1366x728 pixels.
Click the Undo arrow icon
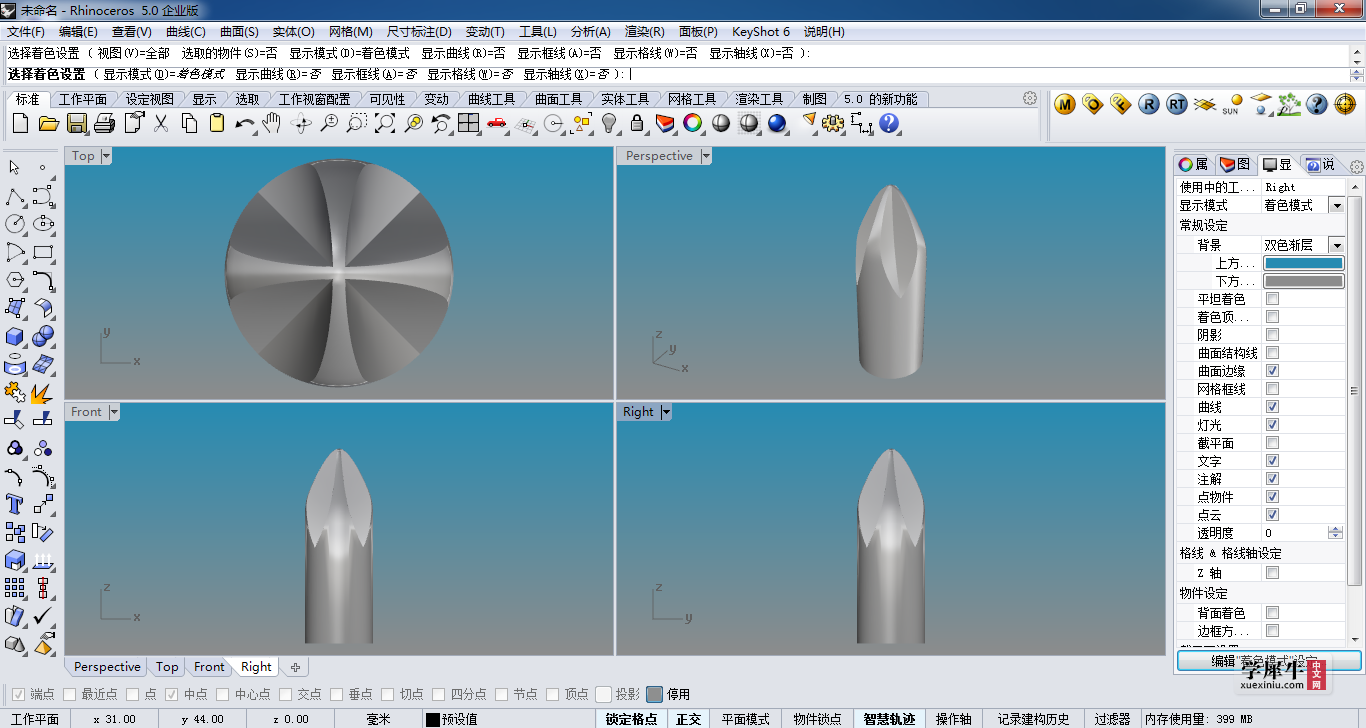[x=245, y=123]
